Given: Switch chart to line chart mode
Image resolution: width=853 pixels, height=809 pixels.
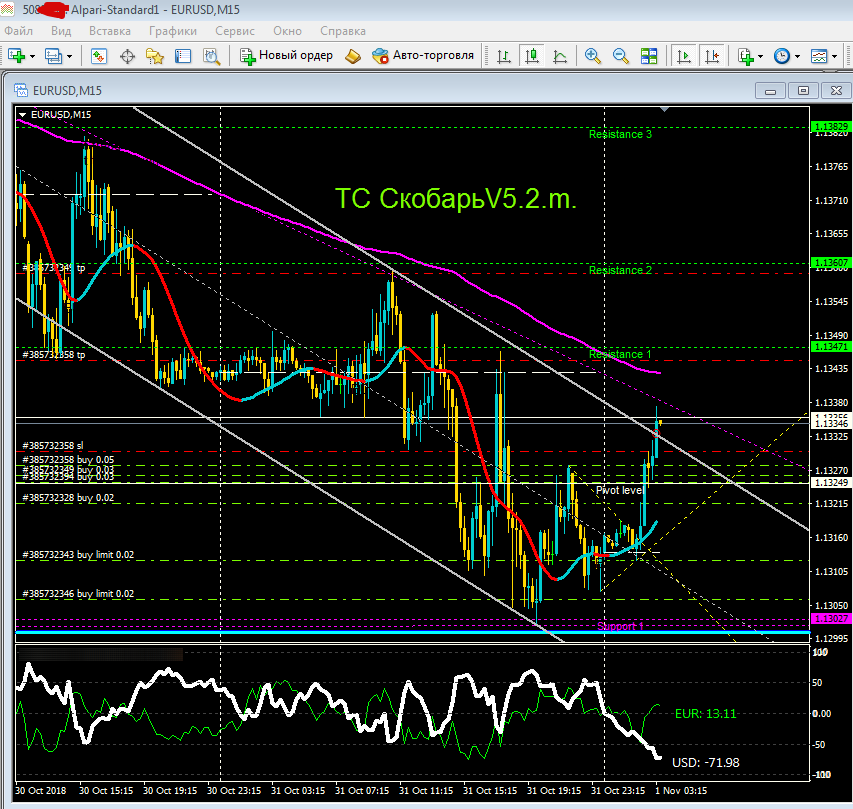Looking at the screenshot, I should point(560,56).
